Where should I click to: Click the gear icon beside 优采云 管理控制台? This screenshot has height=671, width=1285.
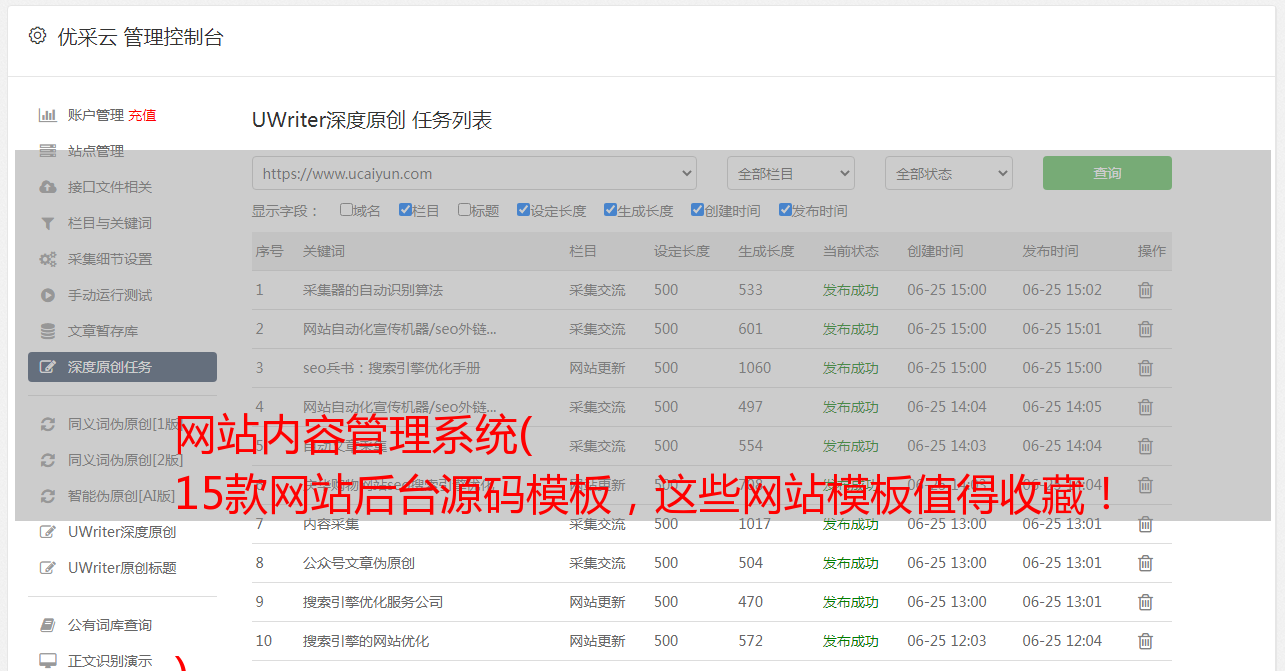coord(37,36)
